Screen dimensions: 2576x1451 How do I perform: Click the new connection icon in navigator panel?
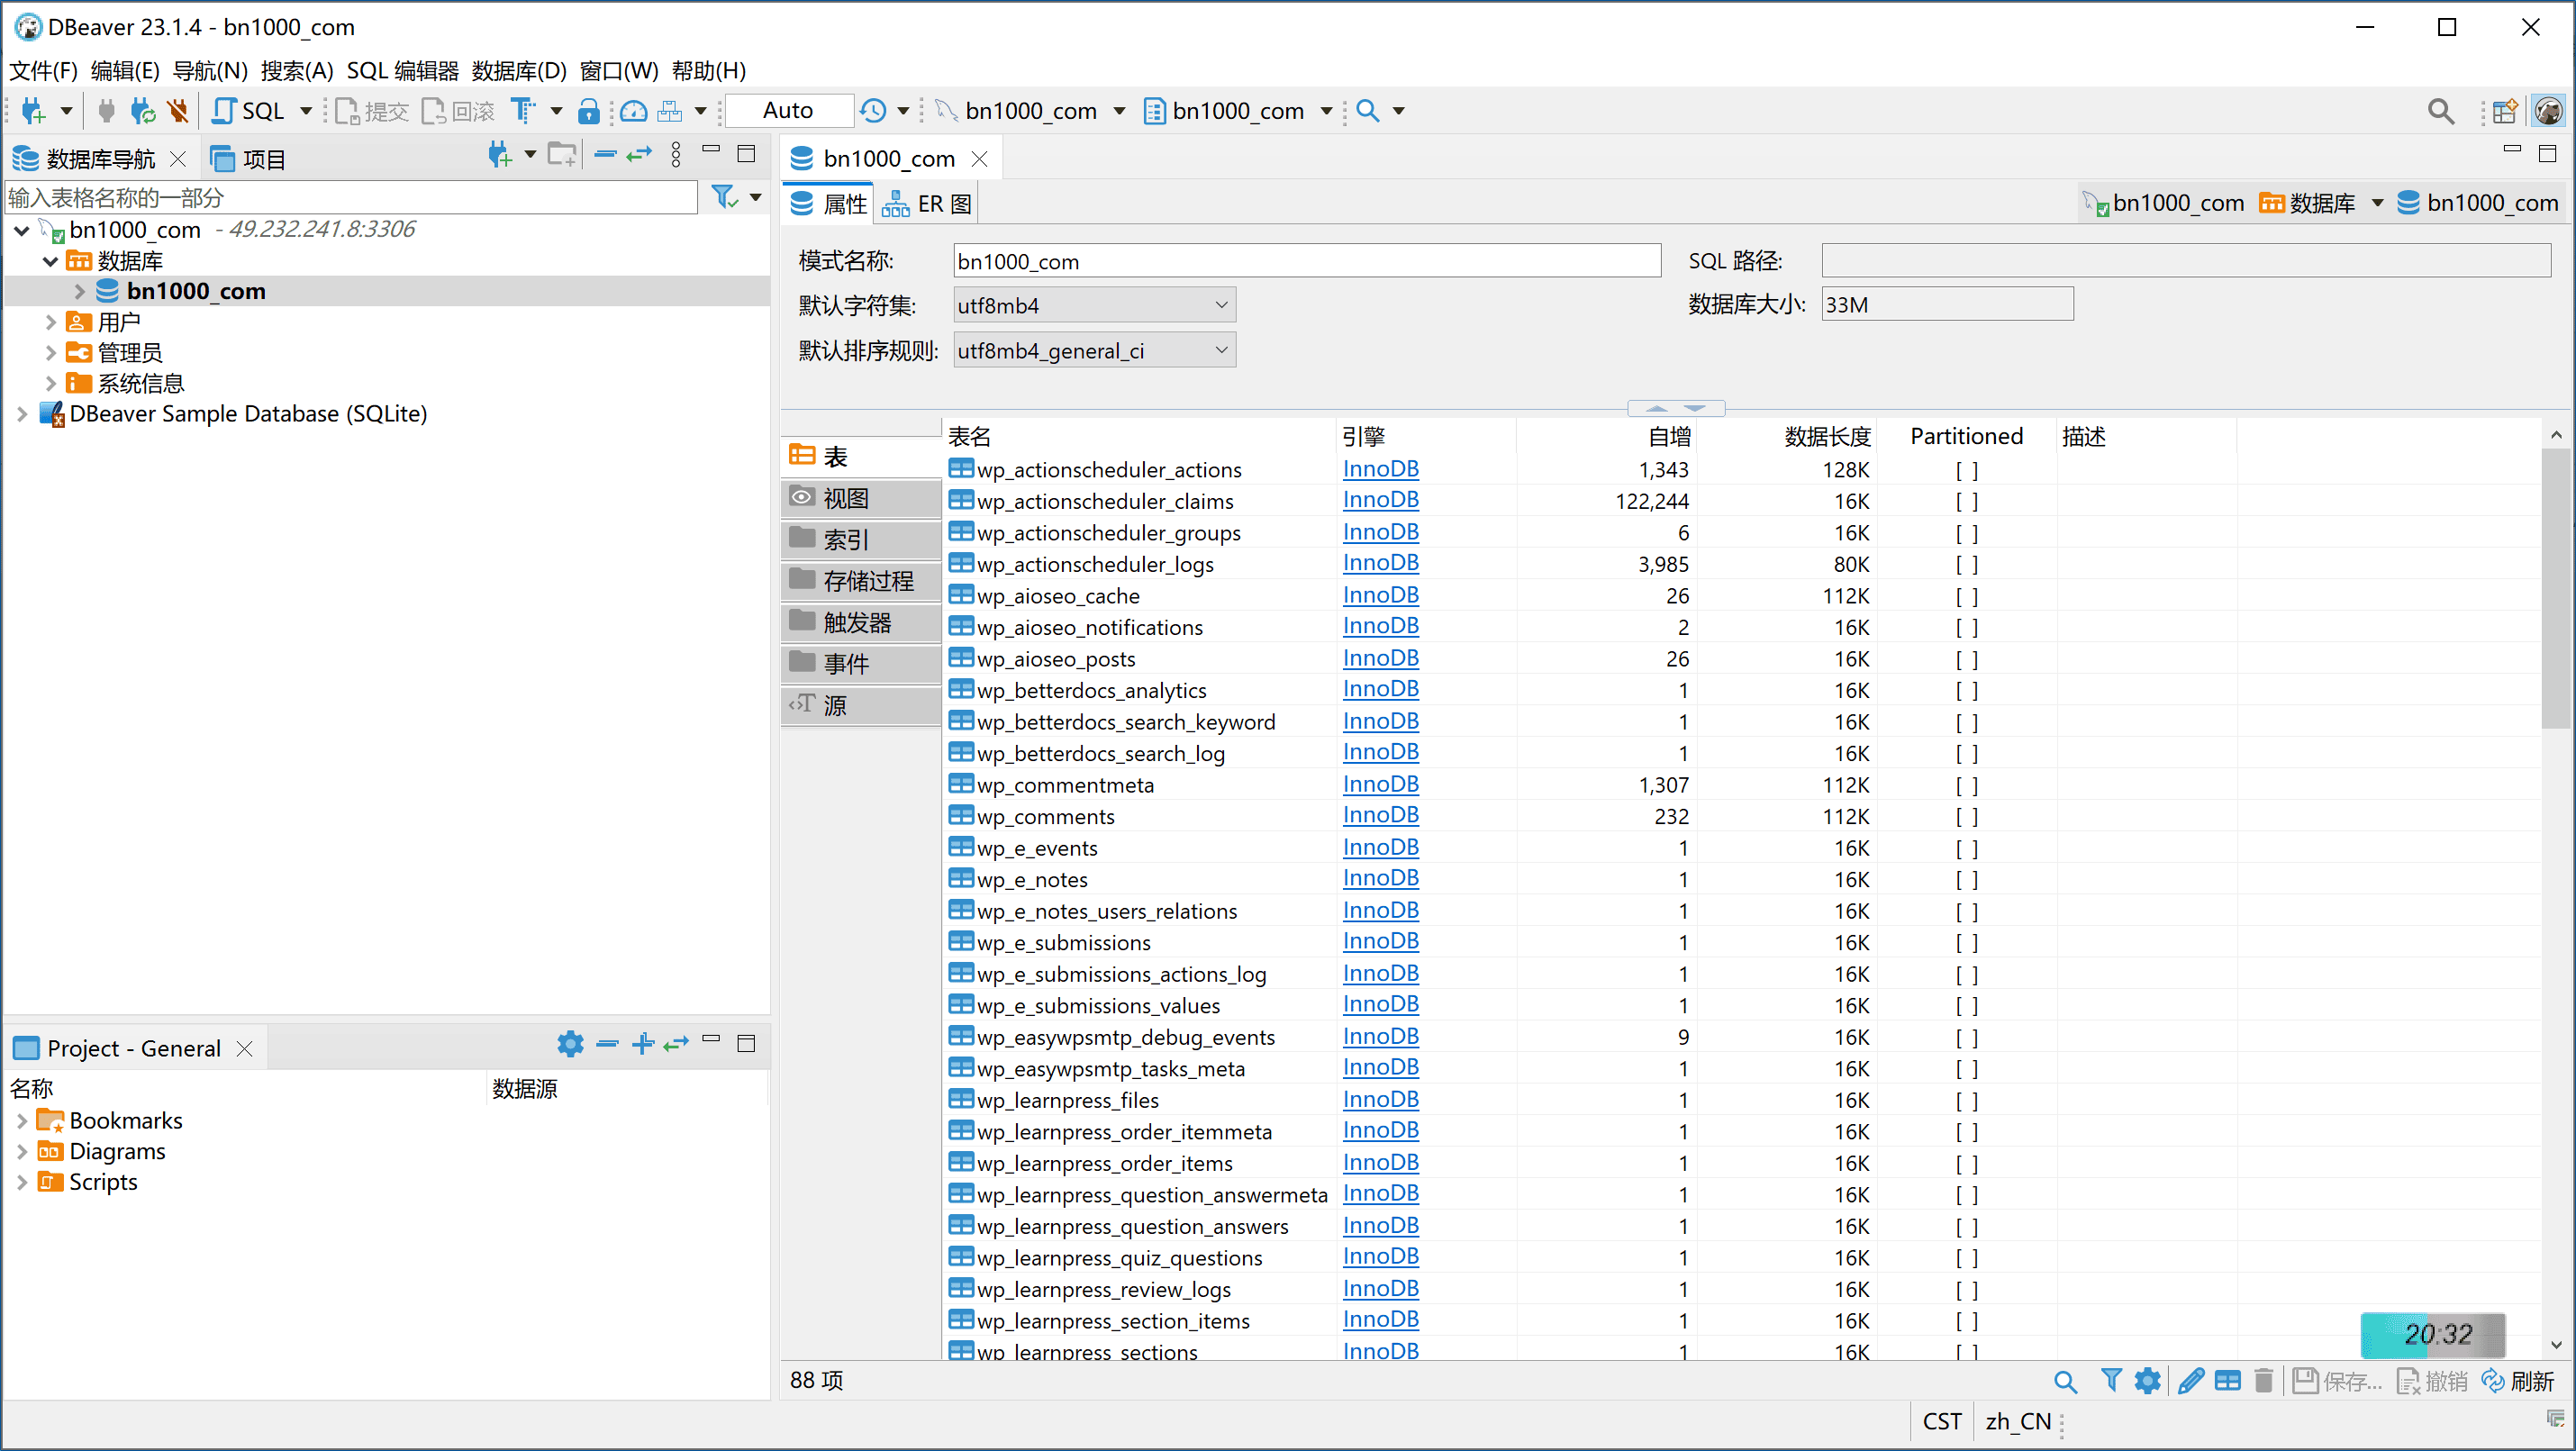pos(500,155)
